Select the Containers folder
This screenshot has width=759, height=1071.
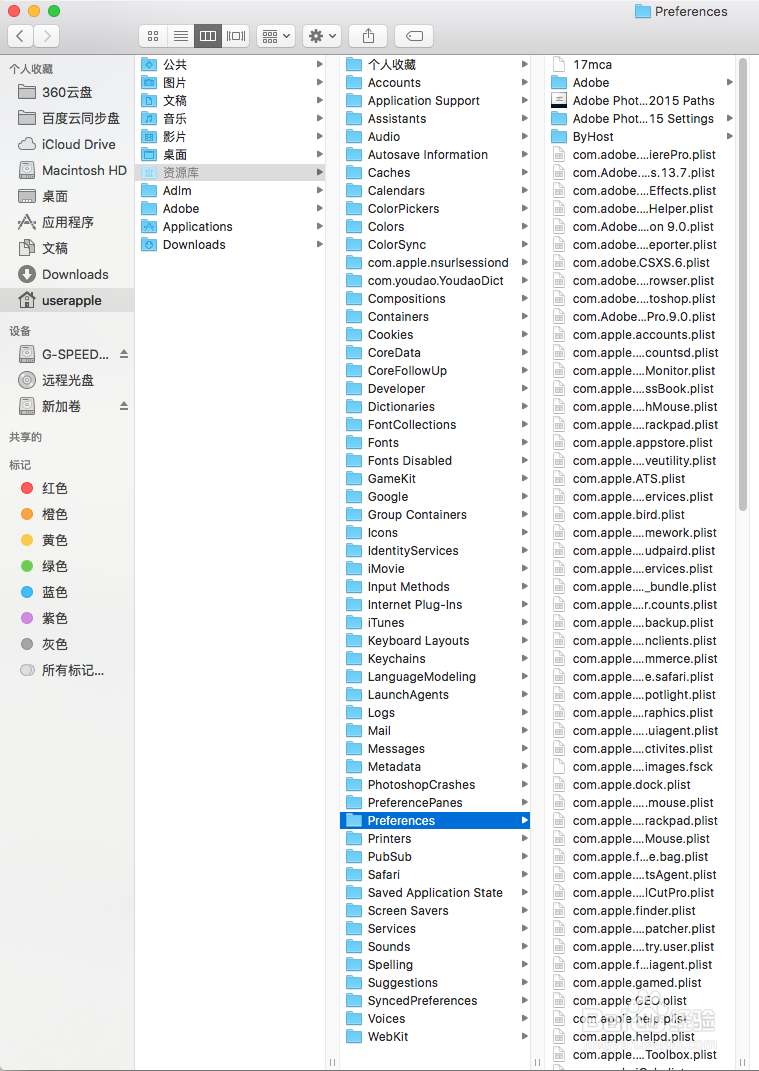point(435,316)
